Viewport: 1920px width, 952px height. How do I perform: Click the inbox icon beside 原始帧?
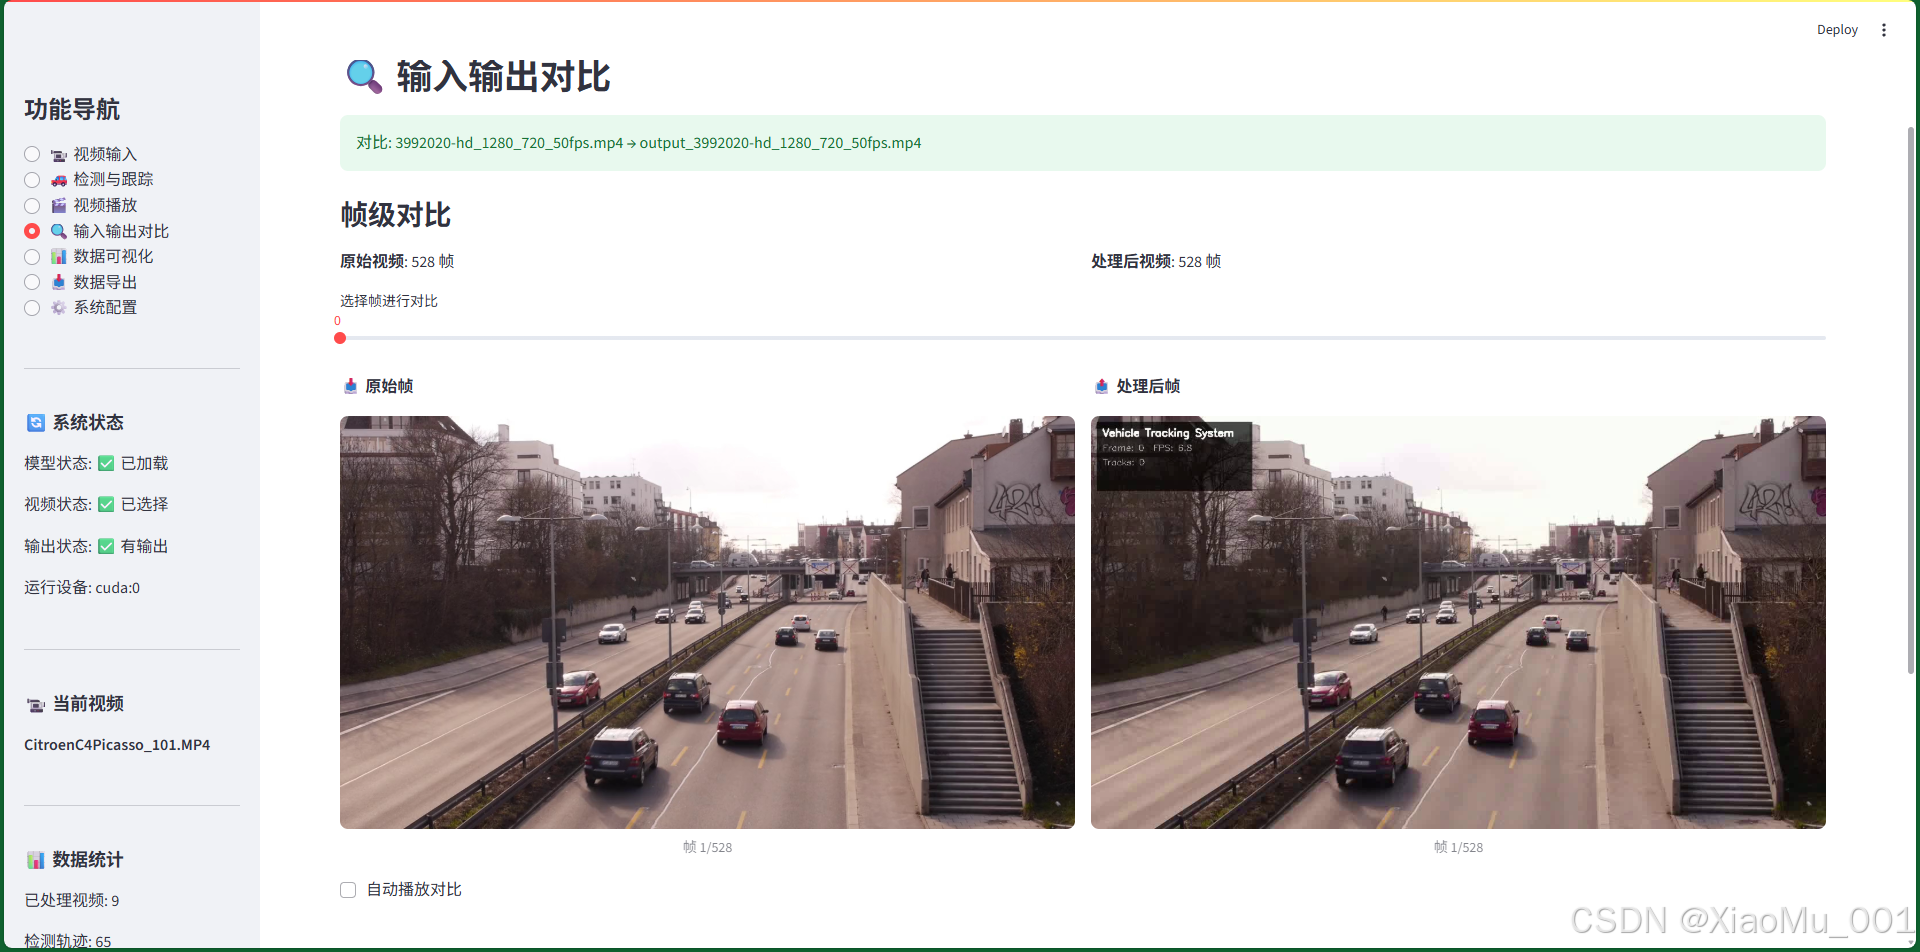coord(350,386)
